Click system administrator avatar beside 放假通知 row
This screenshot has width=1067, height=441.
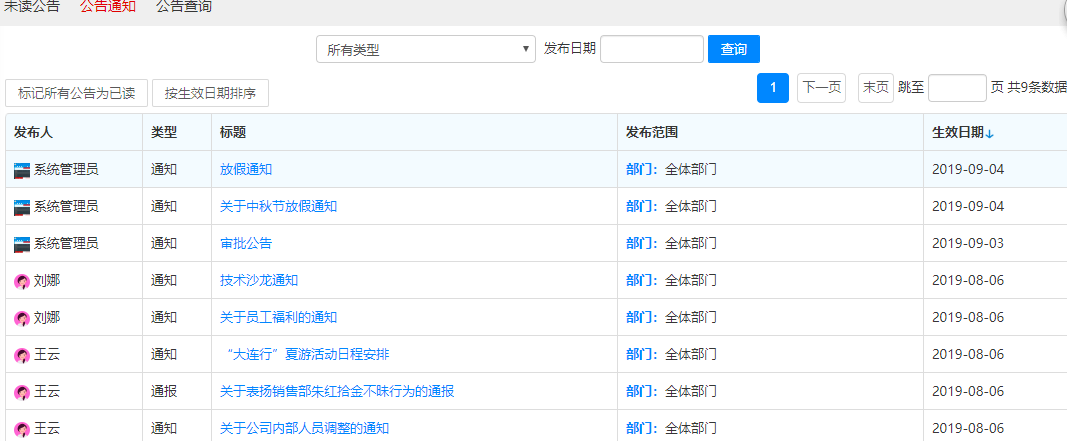click(22, 170)
